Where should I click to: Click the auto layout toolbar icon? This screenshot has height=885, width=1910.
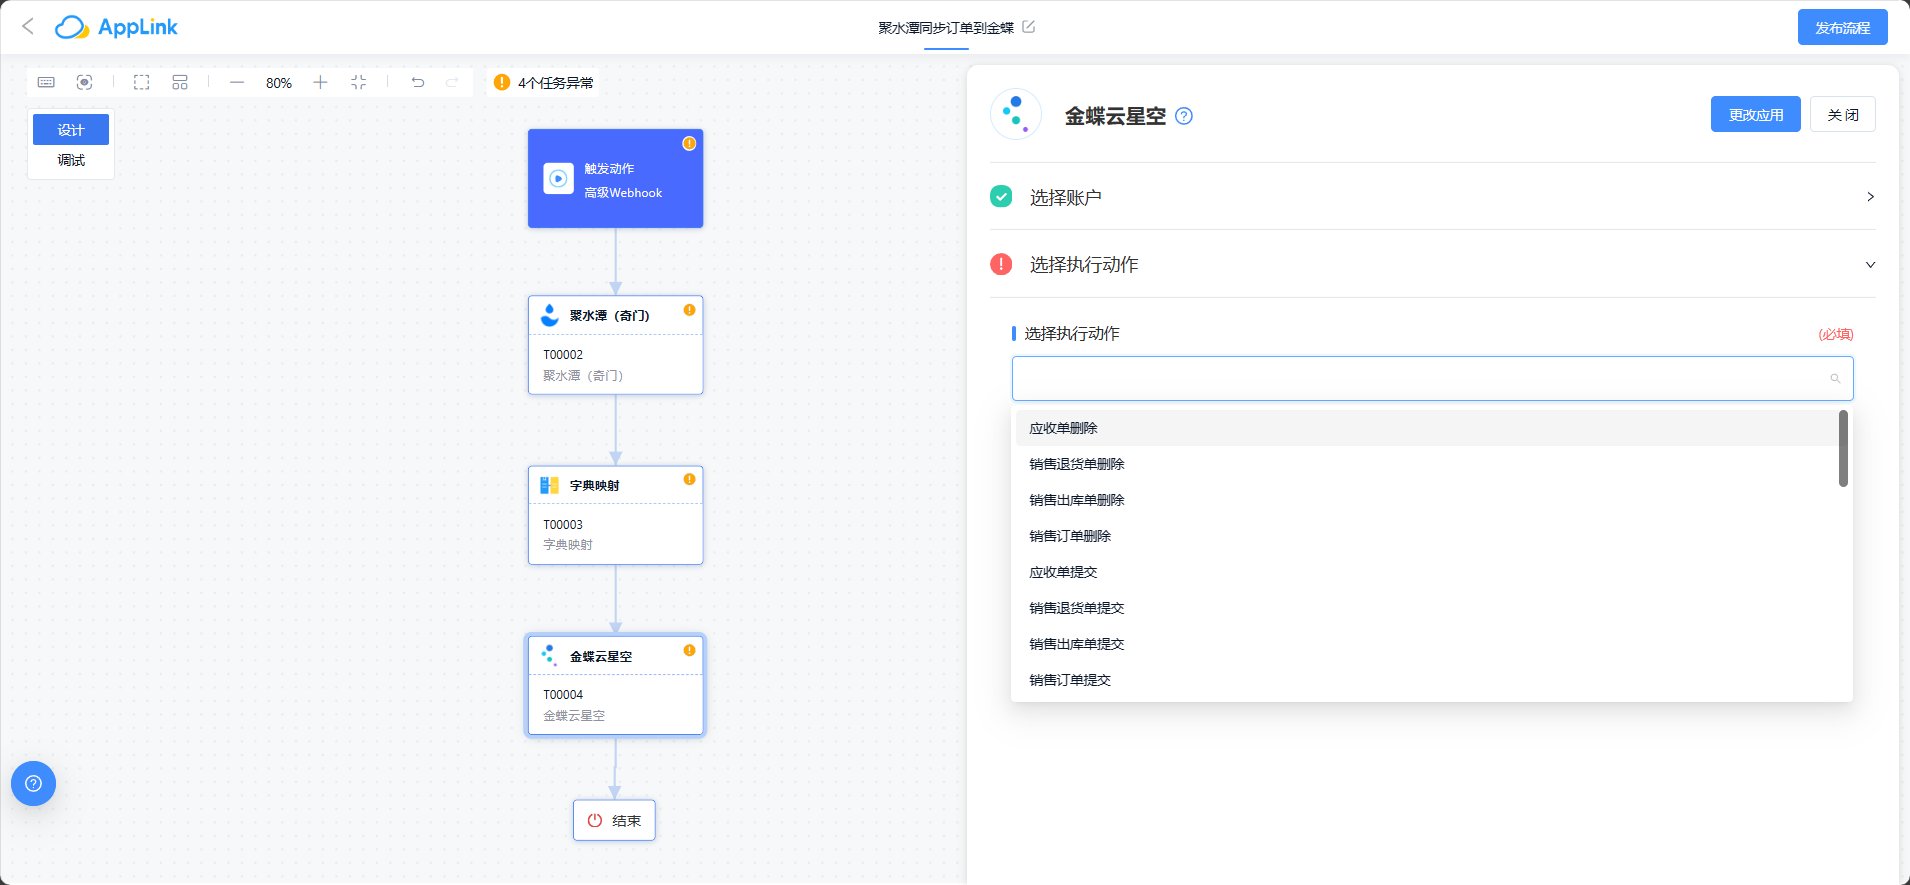click(x=180, y=82)
